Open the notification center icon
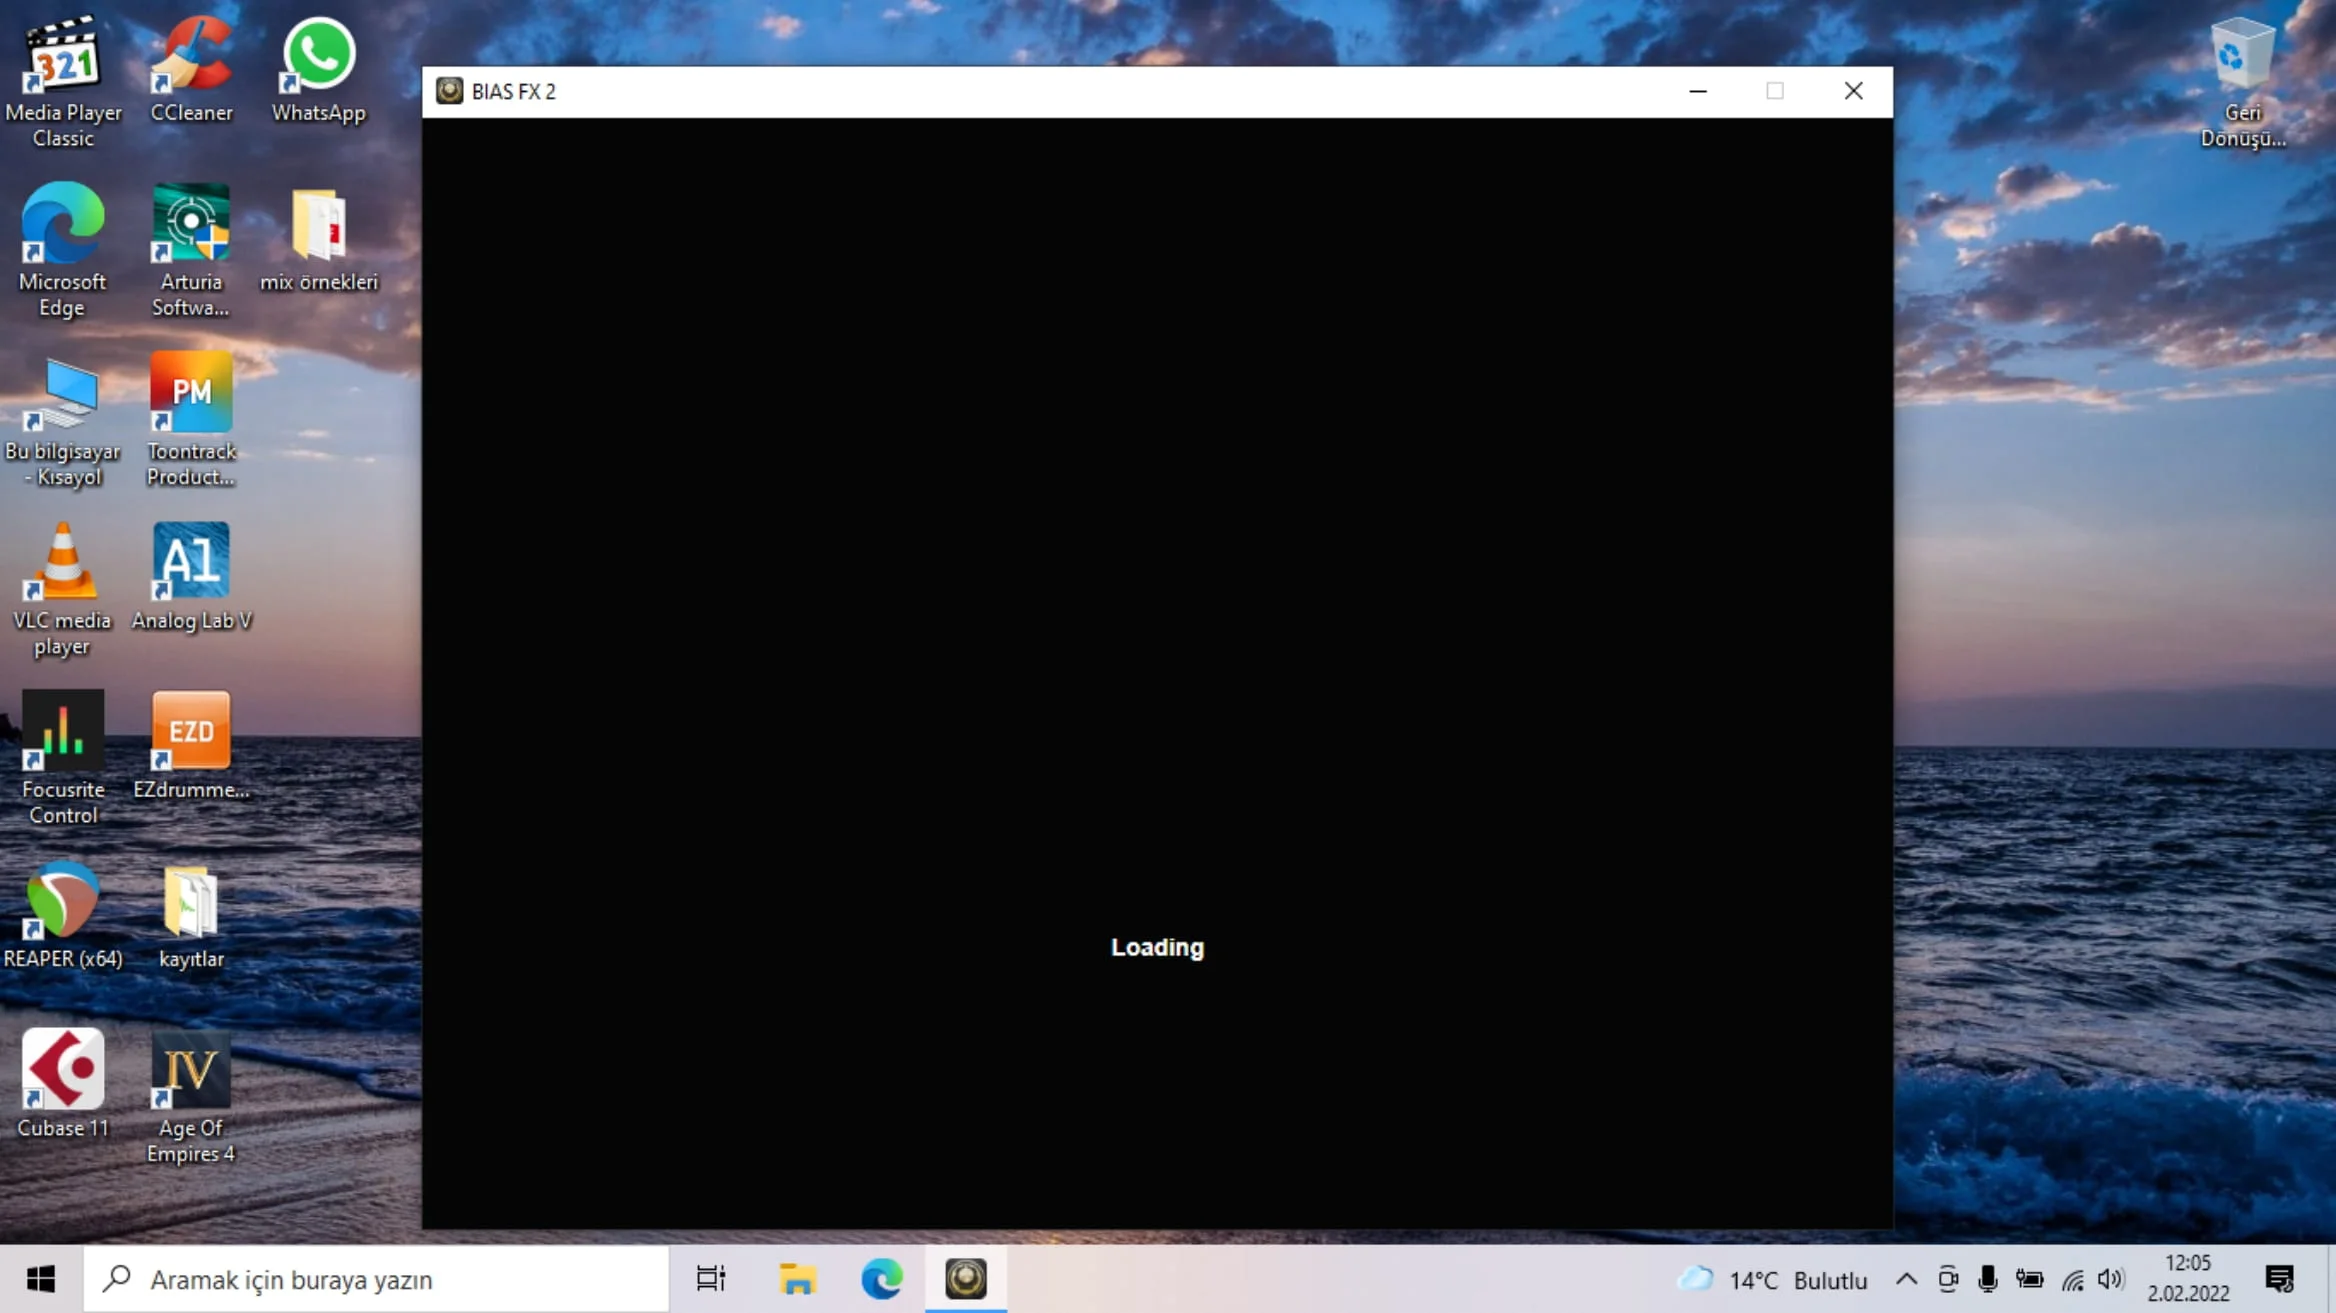2336x1313 pixels. (x=2279, y=1279)
